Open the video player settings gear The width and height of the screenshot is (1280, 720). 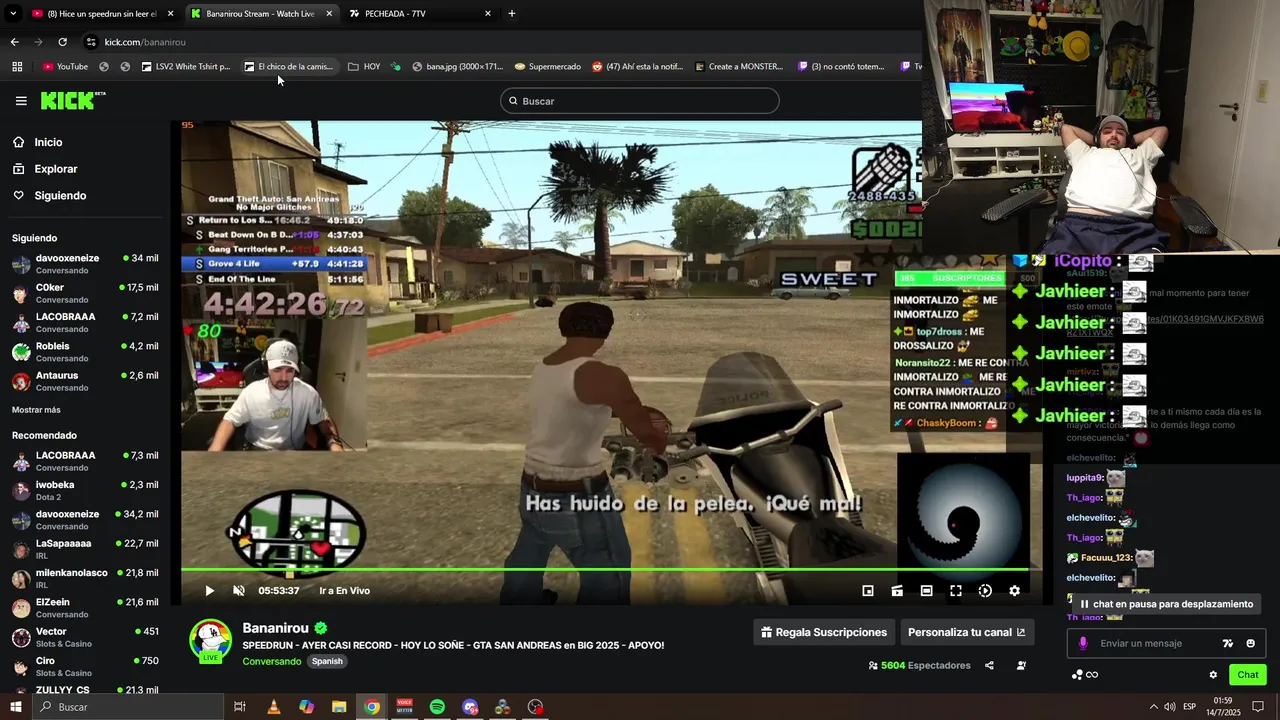(x=1014, y=591)
